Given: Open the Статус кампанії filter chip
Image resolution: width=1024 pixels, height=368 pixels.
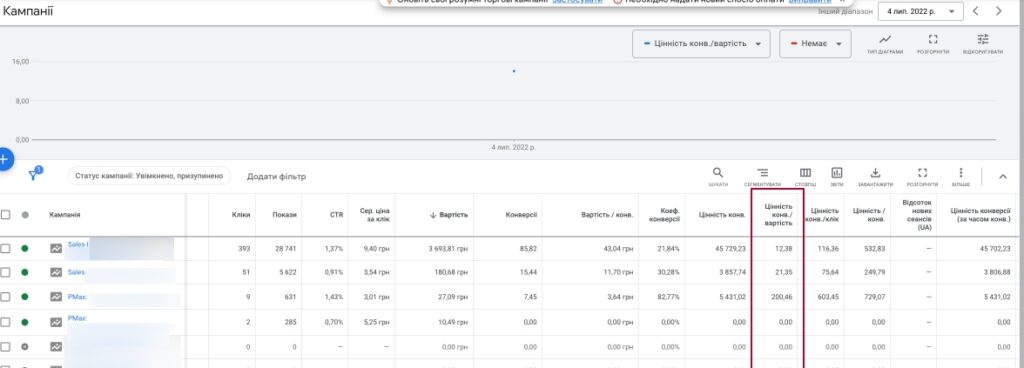Looking at the screenshot, I should coord(149,176).
